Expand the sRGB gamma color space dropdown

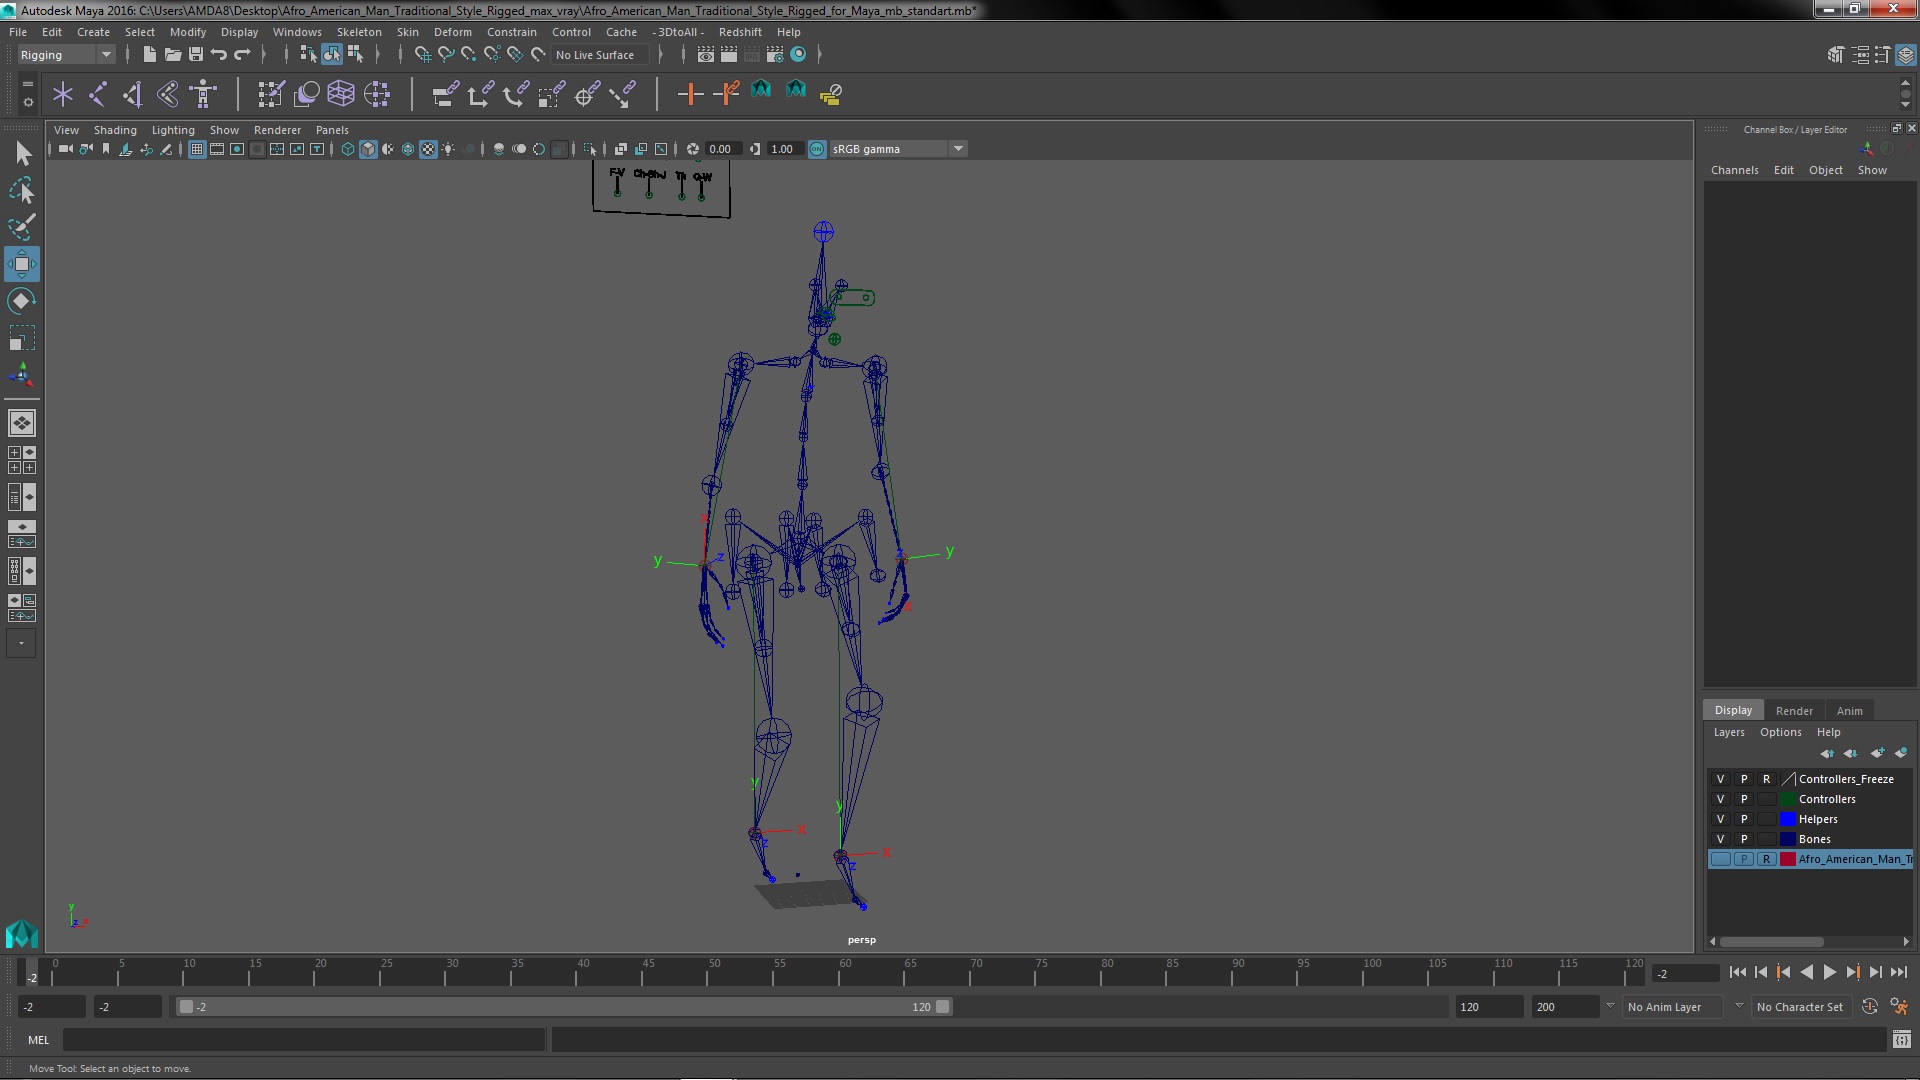point(958,149)
